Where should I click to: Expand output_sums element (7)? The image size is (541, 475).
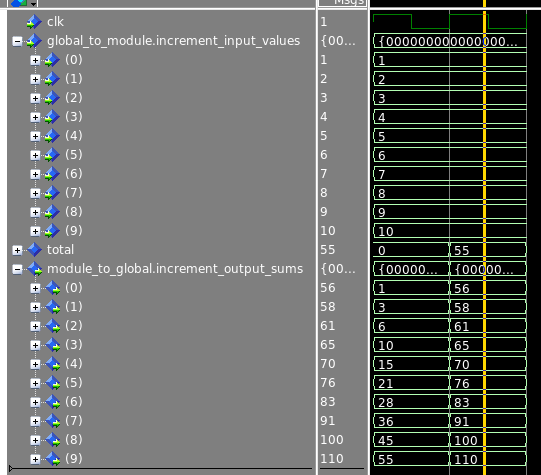click(35, 421)
